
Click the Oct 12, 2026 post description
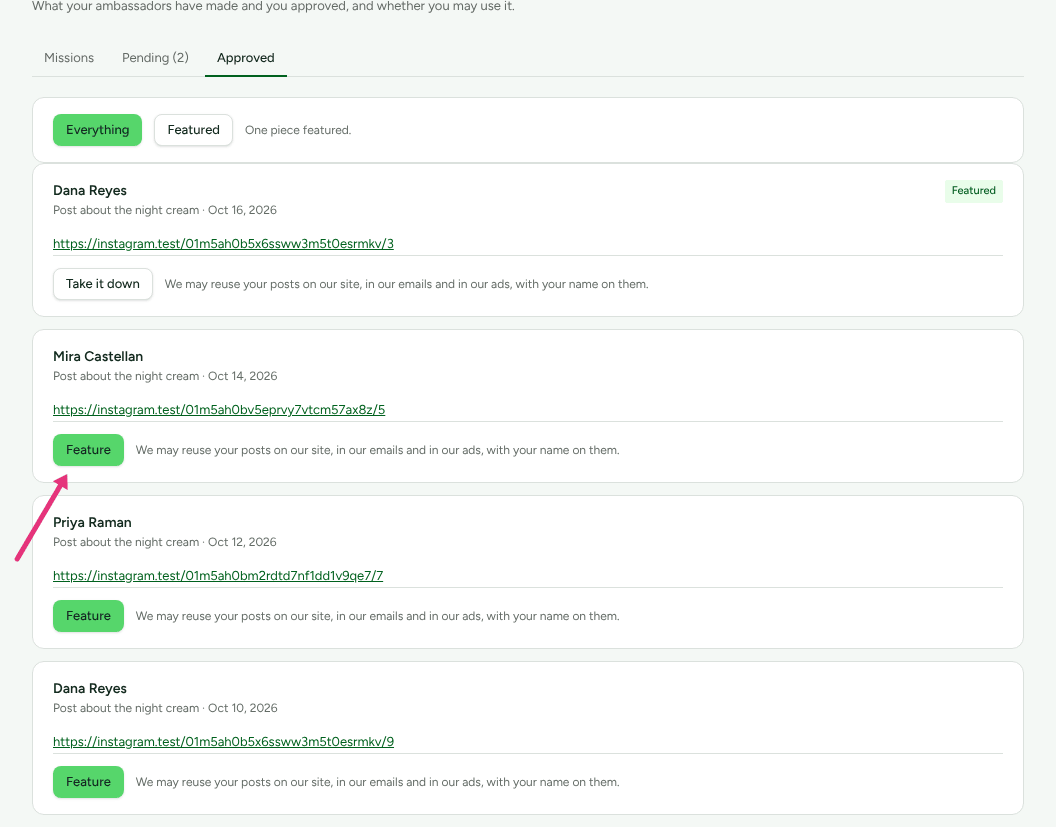[x=165, y=542]
